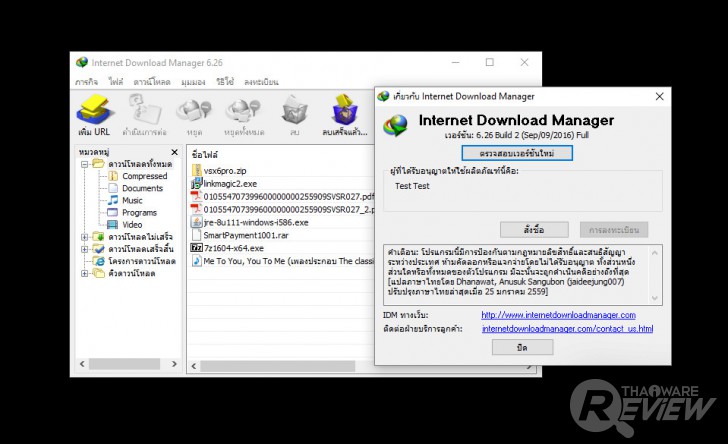The width and height of the screenshot is (728, 444).
Task: Click the ชื่อไฟล์ file name column header
Action: tap(205, 155)
